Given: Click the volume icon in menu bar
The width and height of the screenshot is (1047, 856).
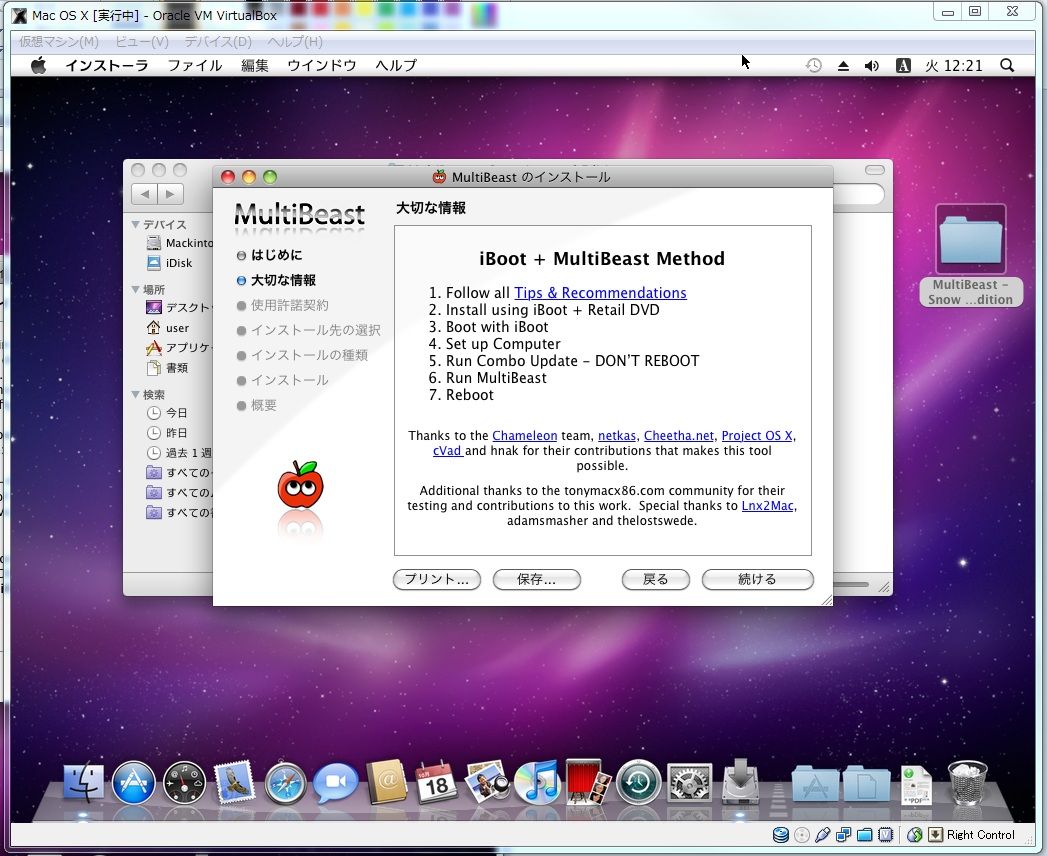Looking at the screenshot, I should tap(872, 65).
